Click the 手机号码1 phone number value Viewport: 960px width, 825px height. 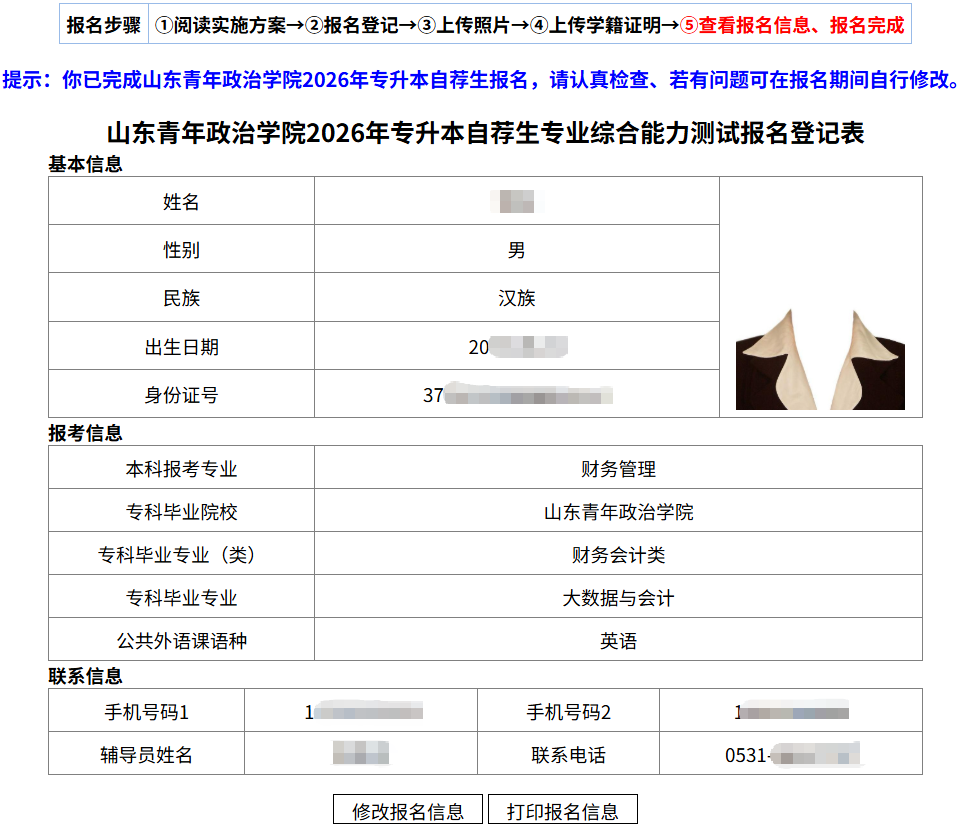363,712
